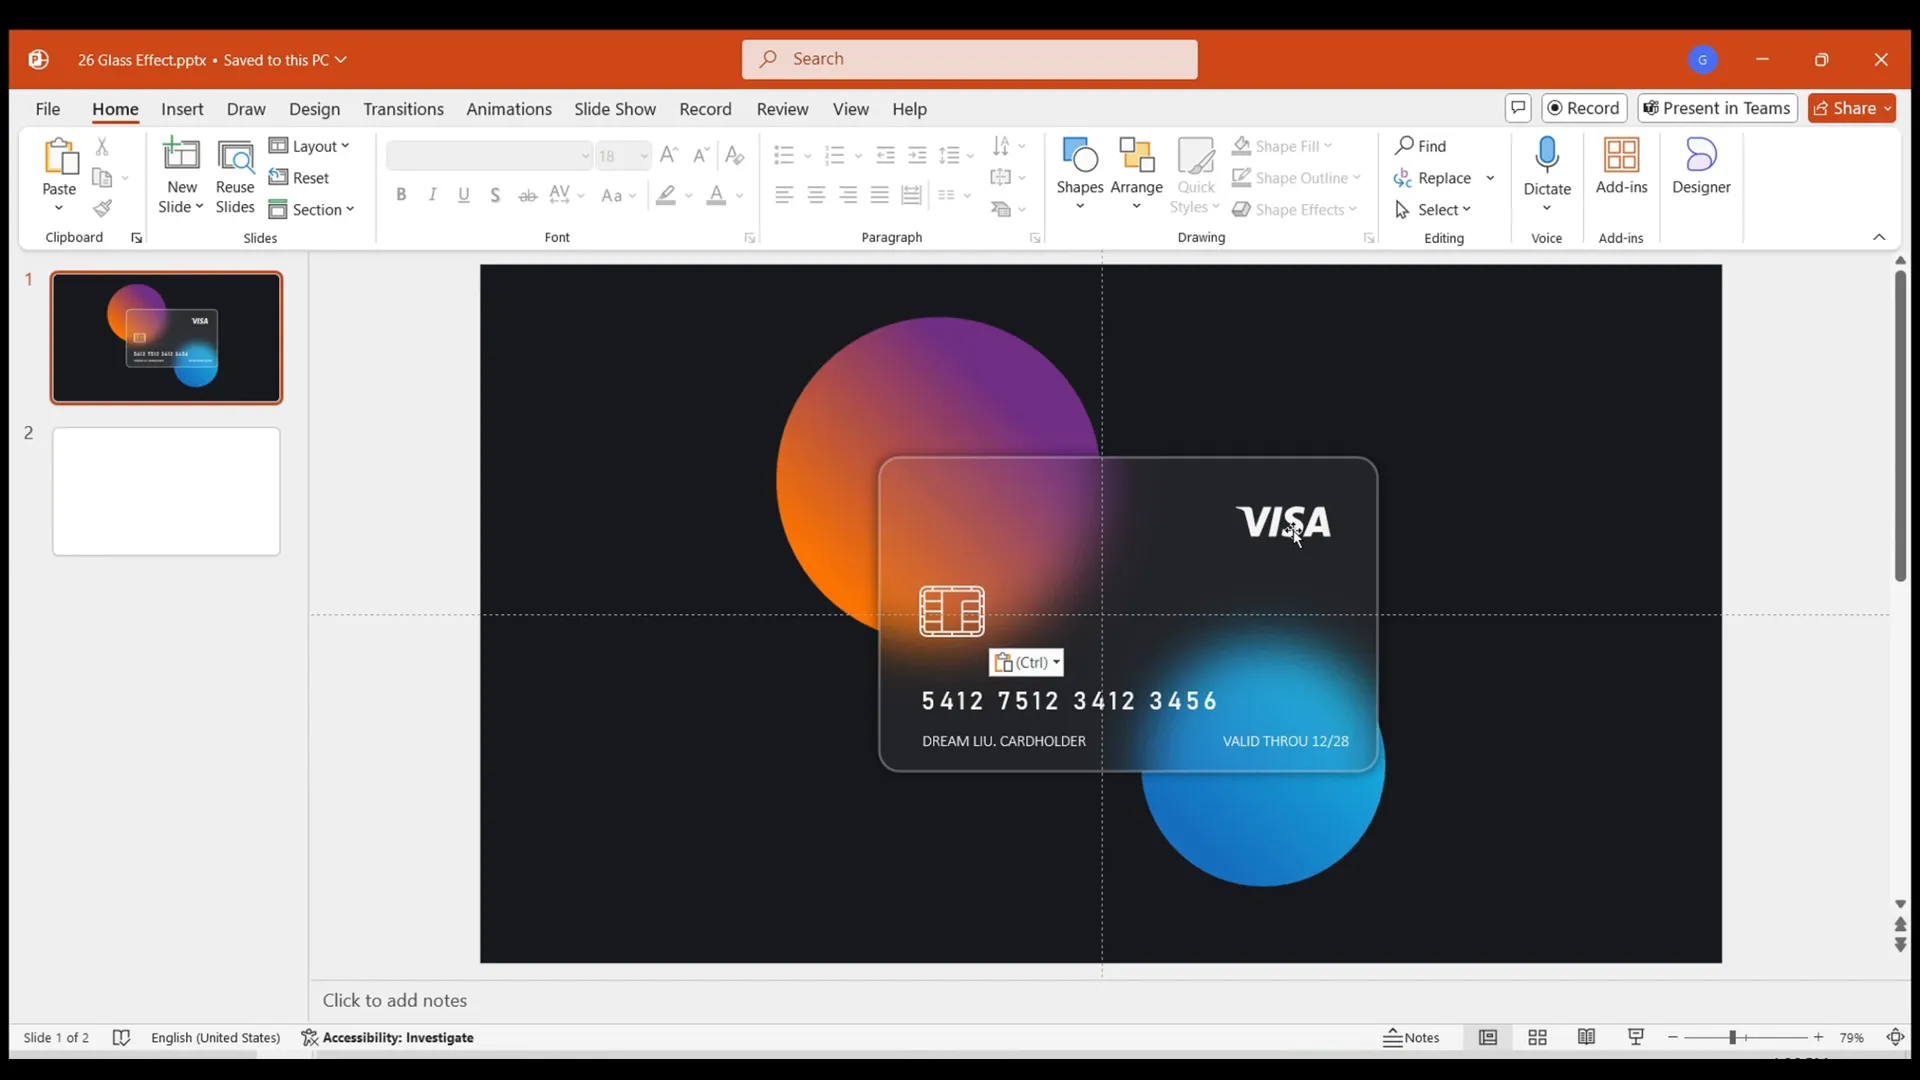Switch to Normal view button
1920x1080 pixels.
(x=1488, y=1038)
